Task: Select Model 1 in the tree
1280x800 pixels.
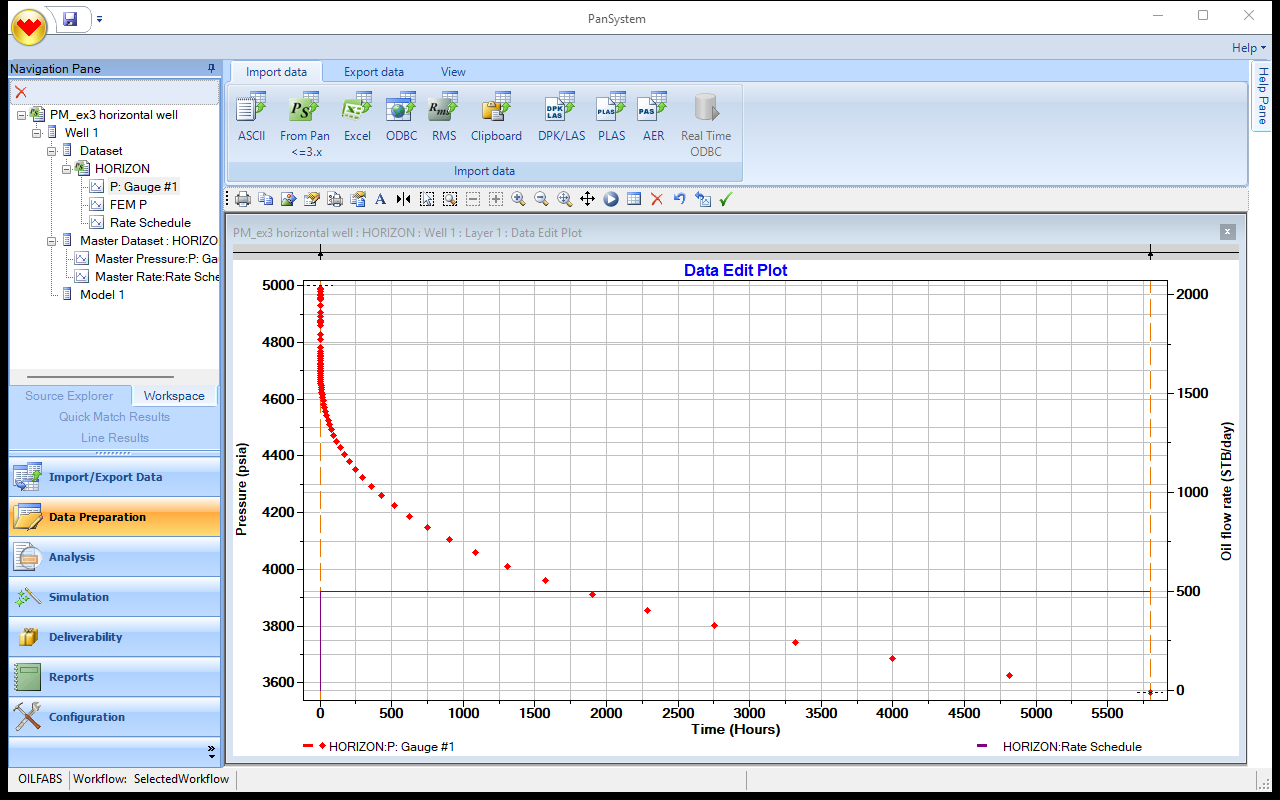Action: pyautogui.click(x=102, y=295)
